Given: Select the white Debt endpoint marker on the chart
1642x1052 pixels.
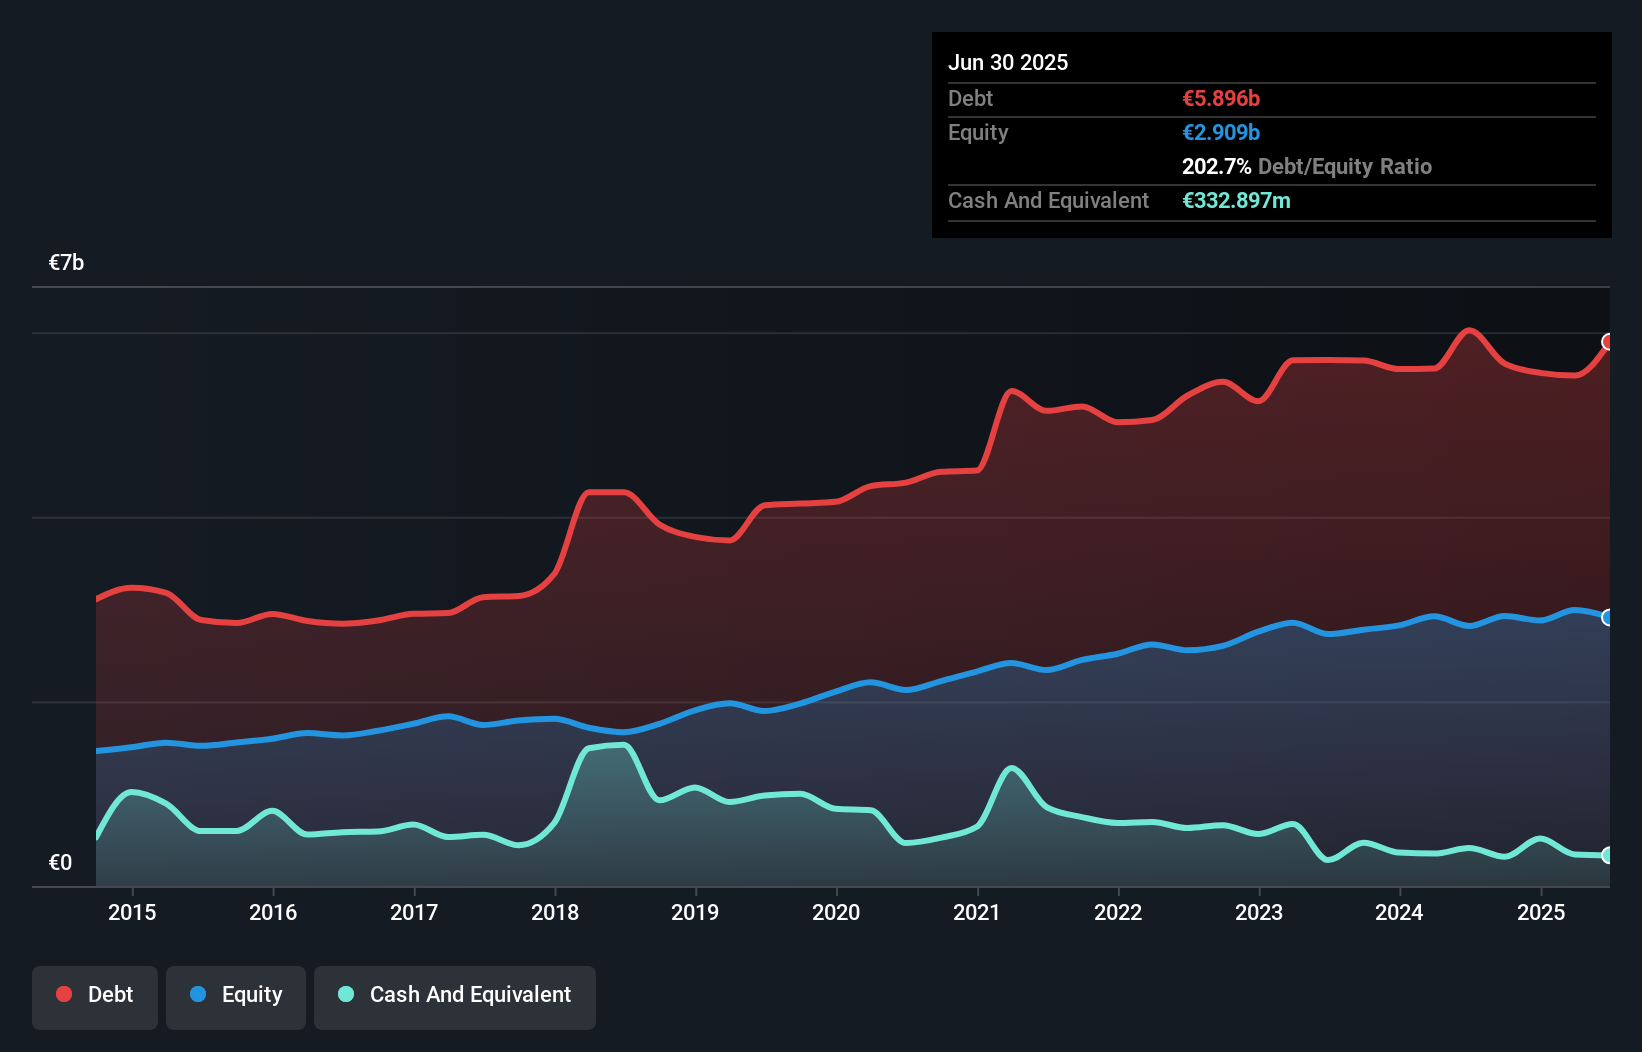Looking at the screenshot, I should 1608,342.
